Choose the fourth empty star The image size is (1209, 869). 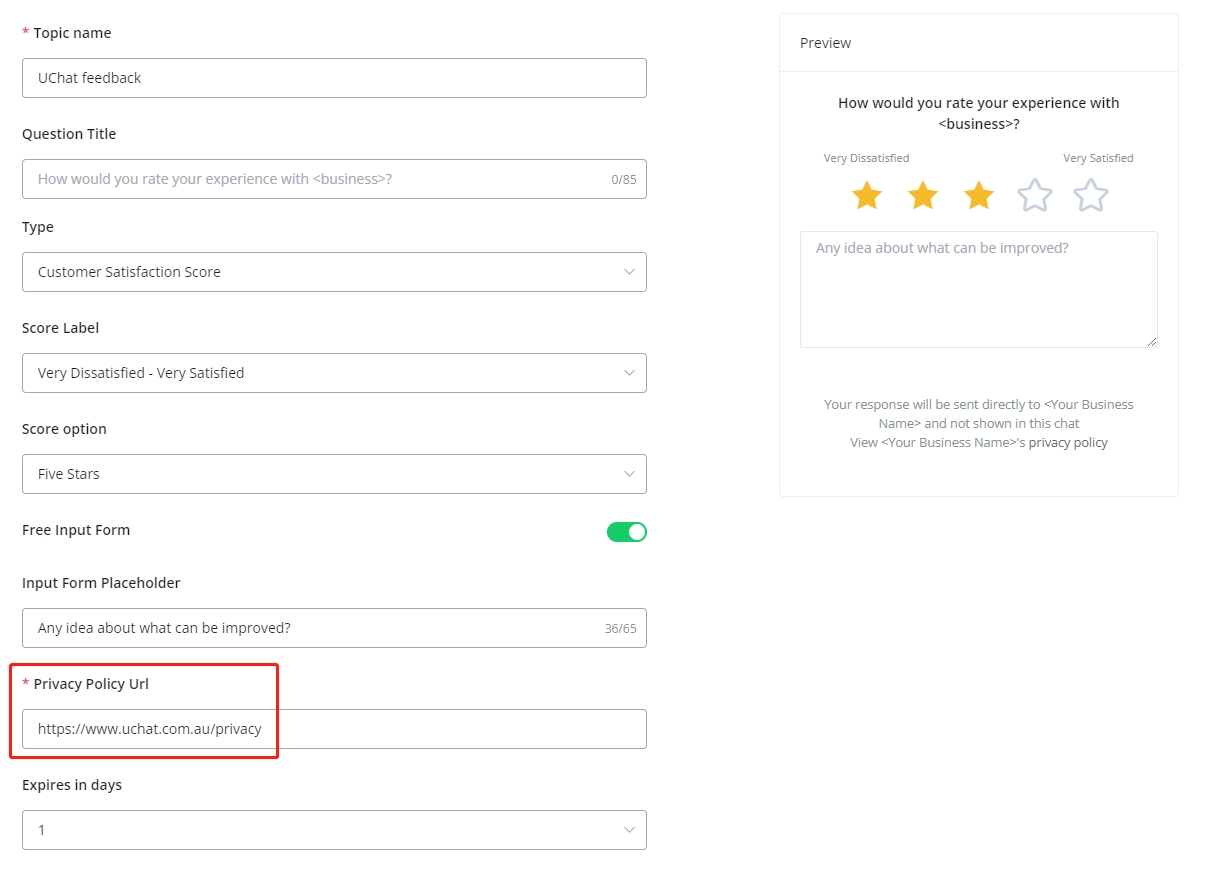tap(1035, 196)
